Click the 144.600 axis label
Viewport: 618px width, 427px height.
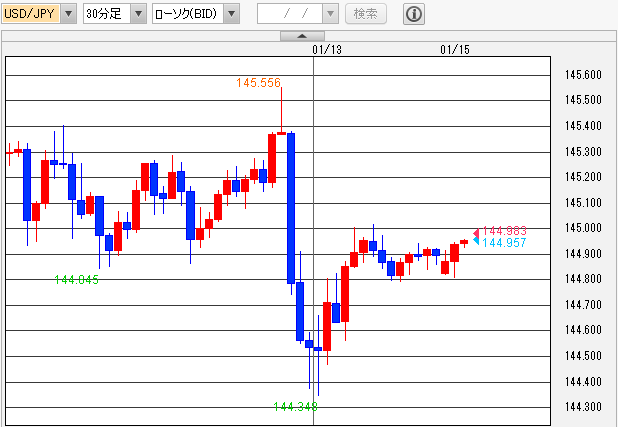click(583, 330)
